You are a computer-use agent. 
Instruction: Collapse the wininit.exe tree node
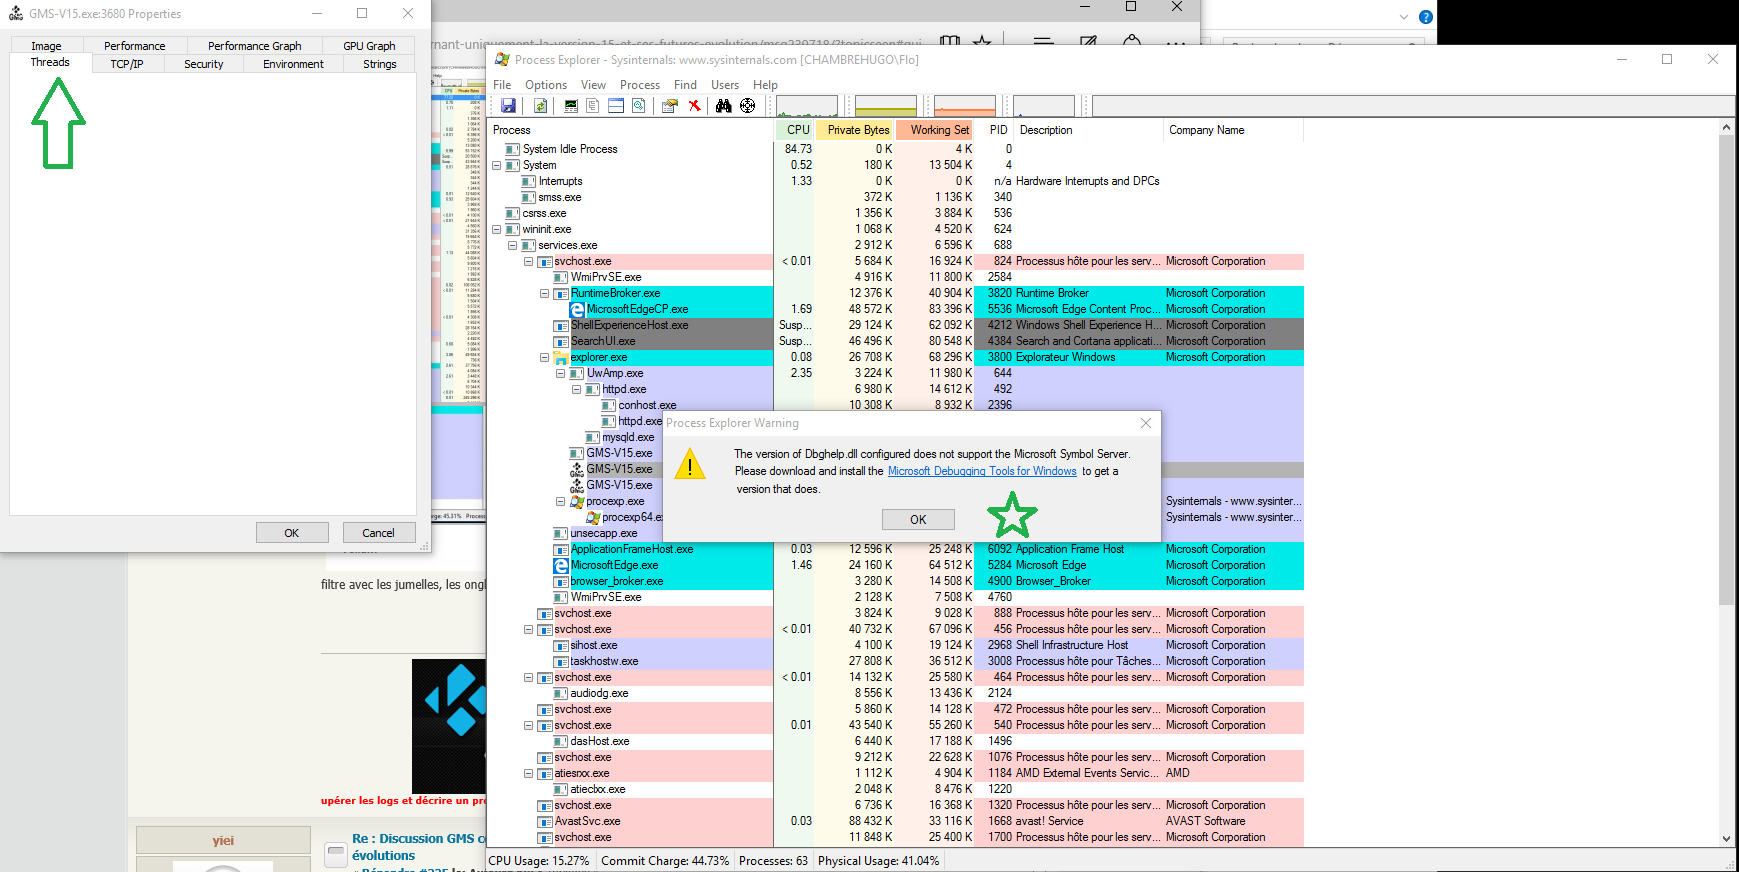497,229
